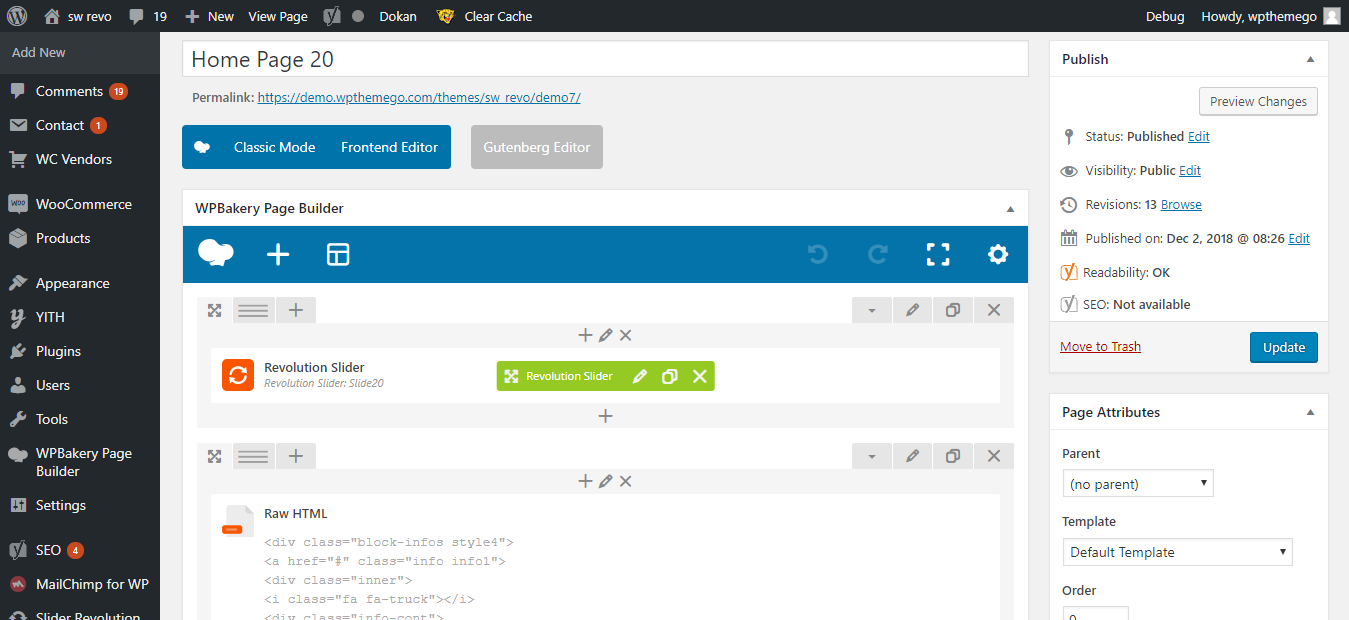Change column layout of Revolution Slider row
1349x620 pixels.
(x=253, y=310)
